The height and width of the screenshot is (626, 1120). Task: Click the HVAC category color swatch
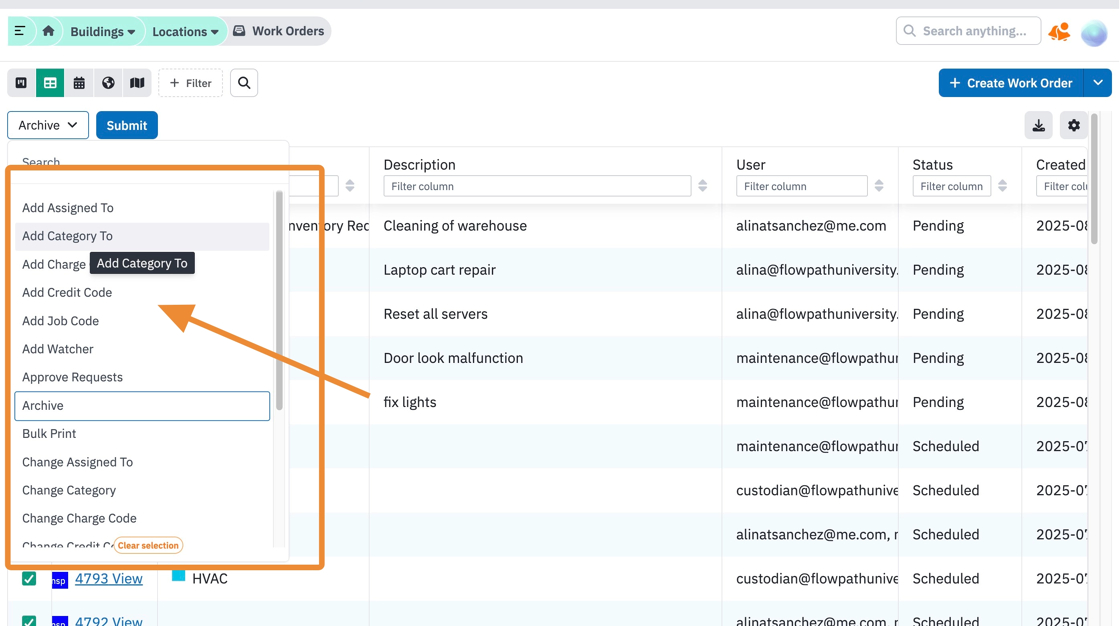179,575
